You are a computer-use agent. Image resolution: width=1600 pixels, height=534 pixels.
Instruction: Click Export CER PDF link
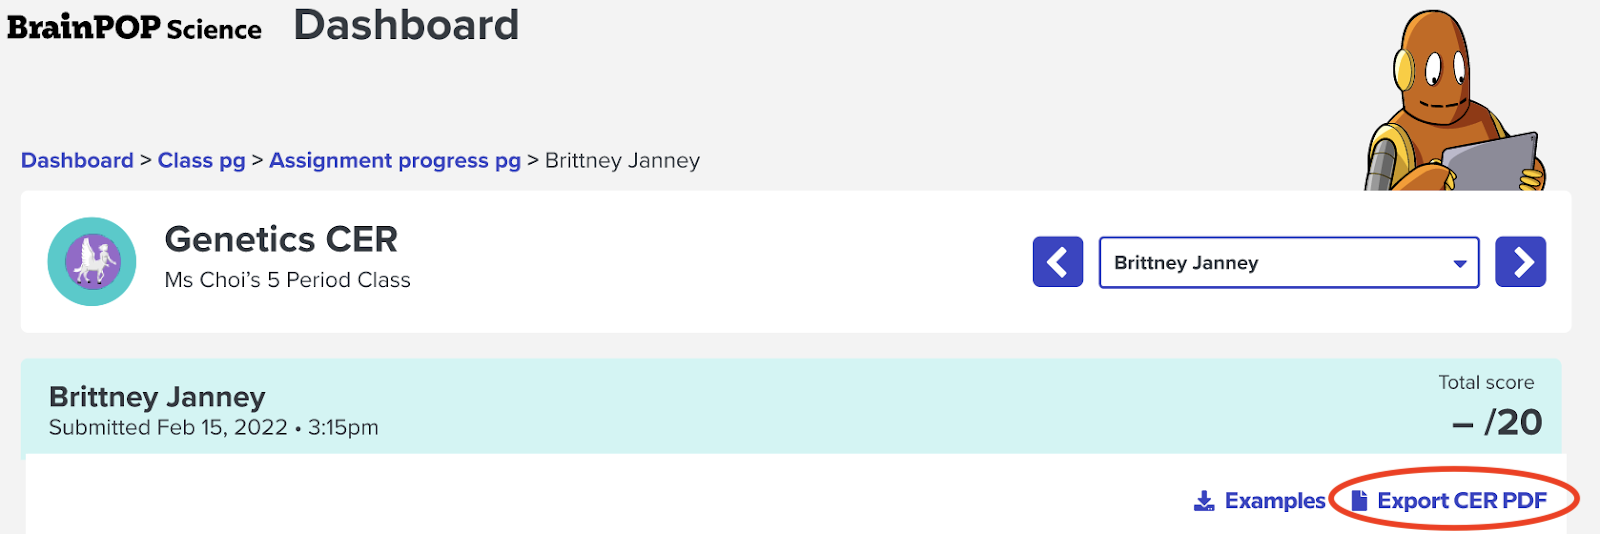point(1461,501)
